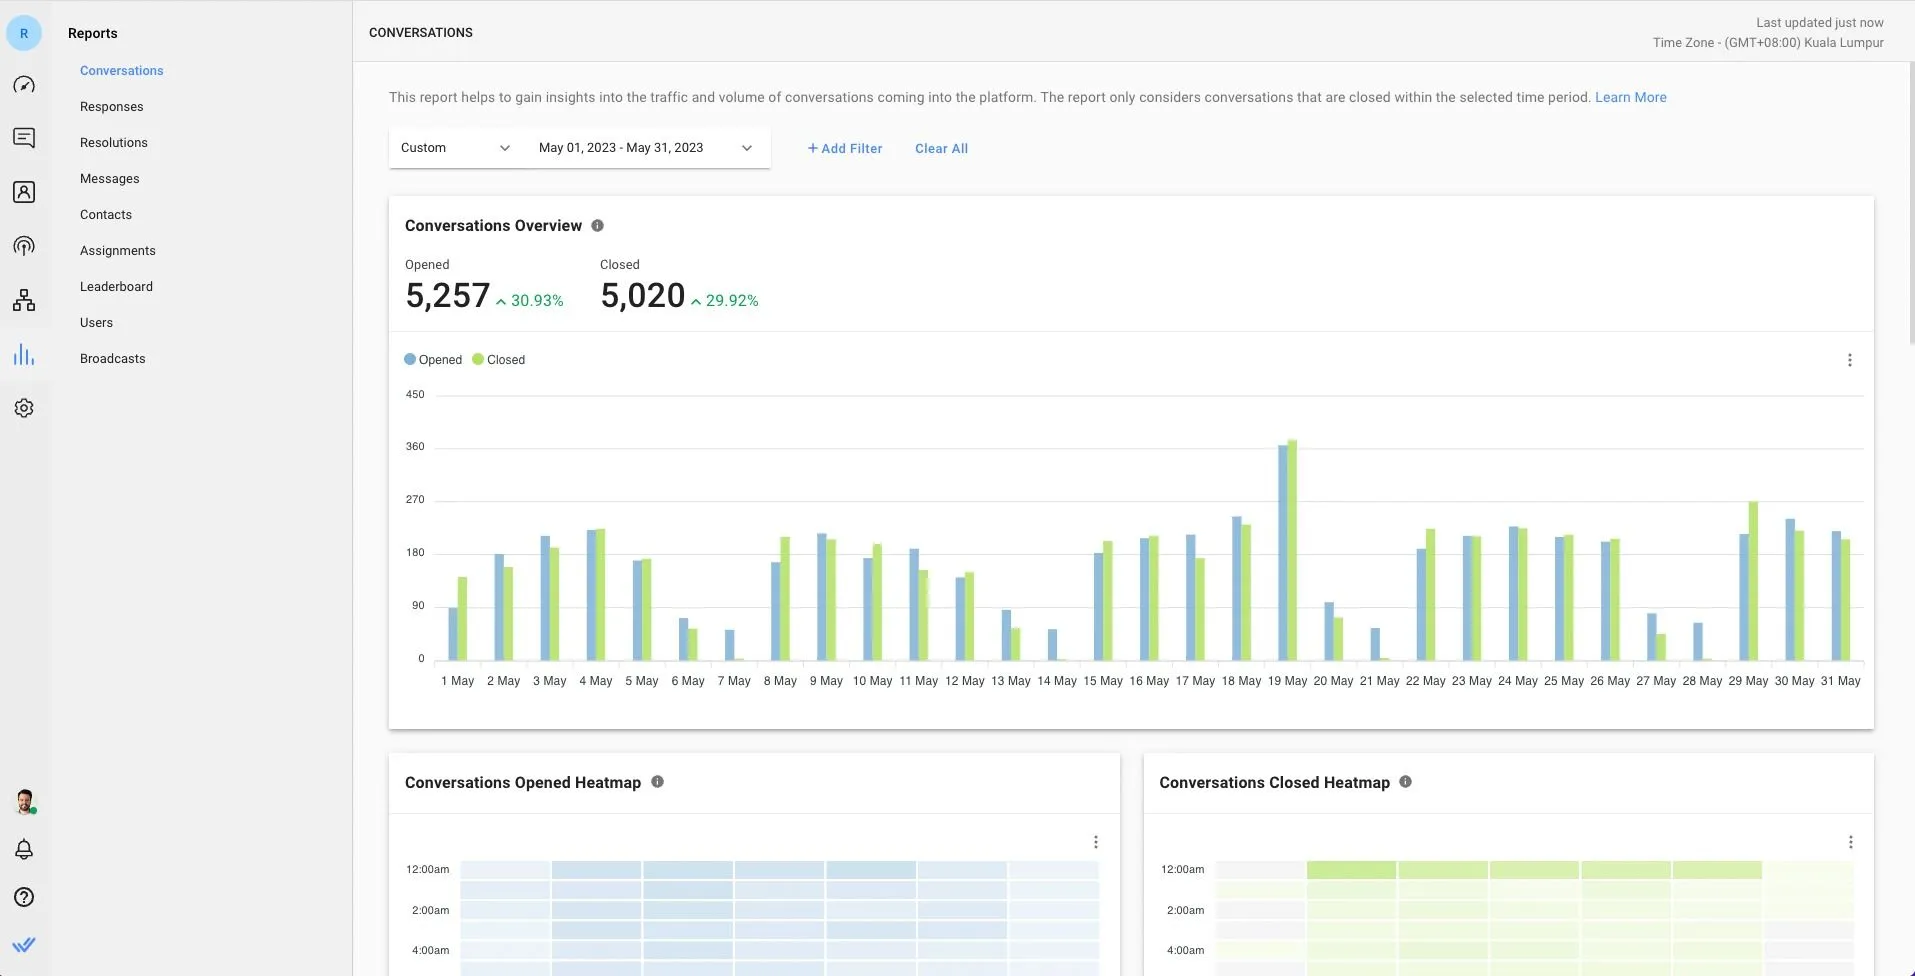Open the Broadcasts antenna icon in sidebar

coord(24,246)
